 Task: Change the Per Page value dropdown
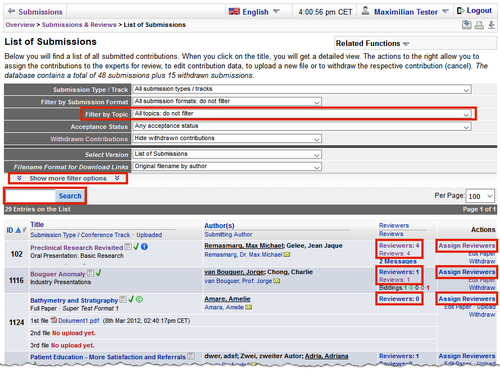tap(480, 196)
